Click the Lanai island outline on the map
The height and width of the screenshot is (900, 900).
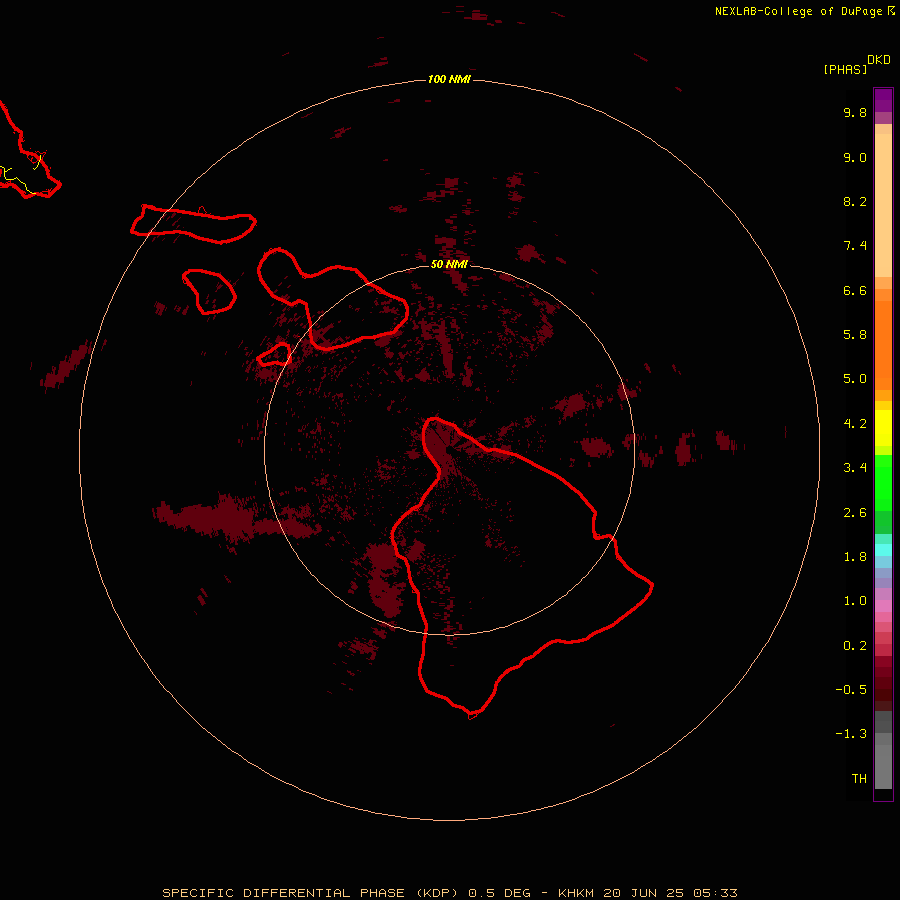click(x=210, y=292)
